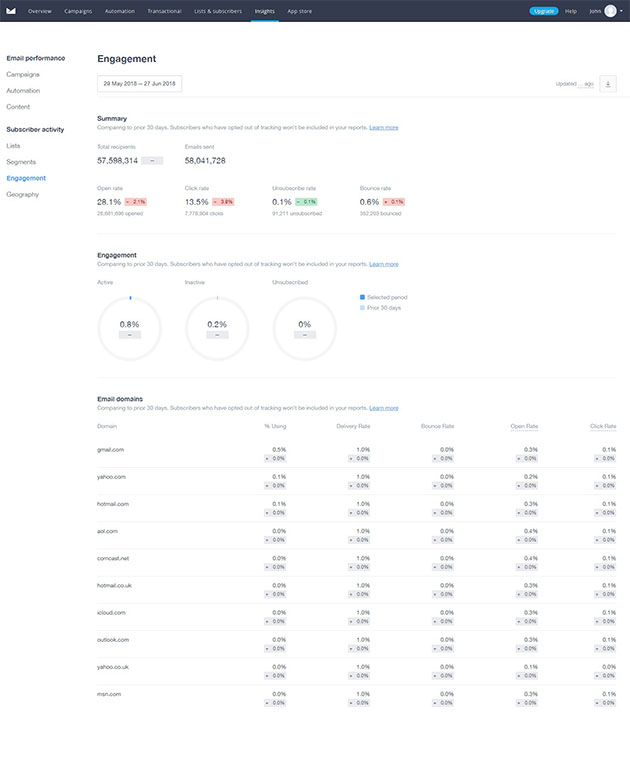The width and height of the screenshot is (630, 760).
Task: Click the 13.5% click rate value
Action: (x=196, y=202)
